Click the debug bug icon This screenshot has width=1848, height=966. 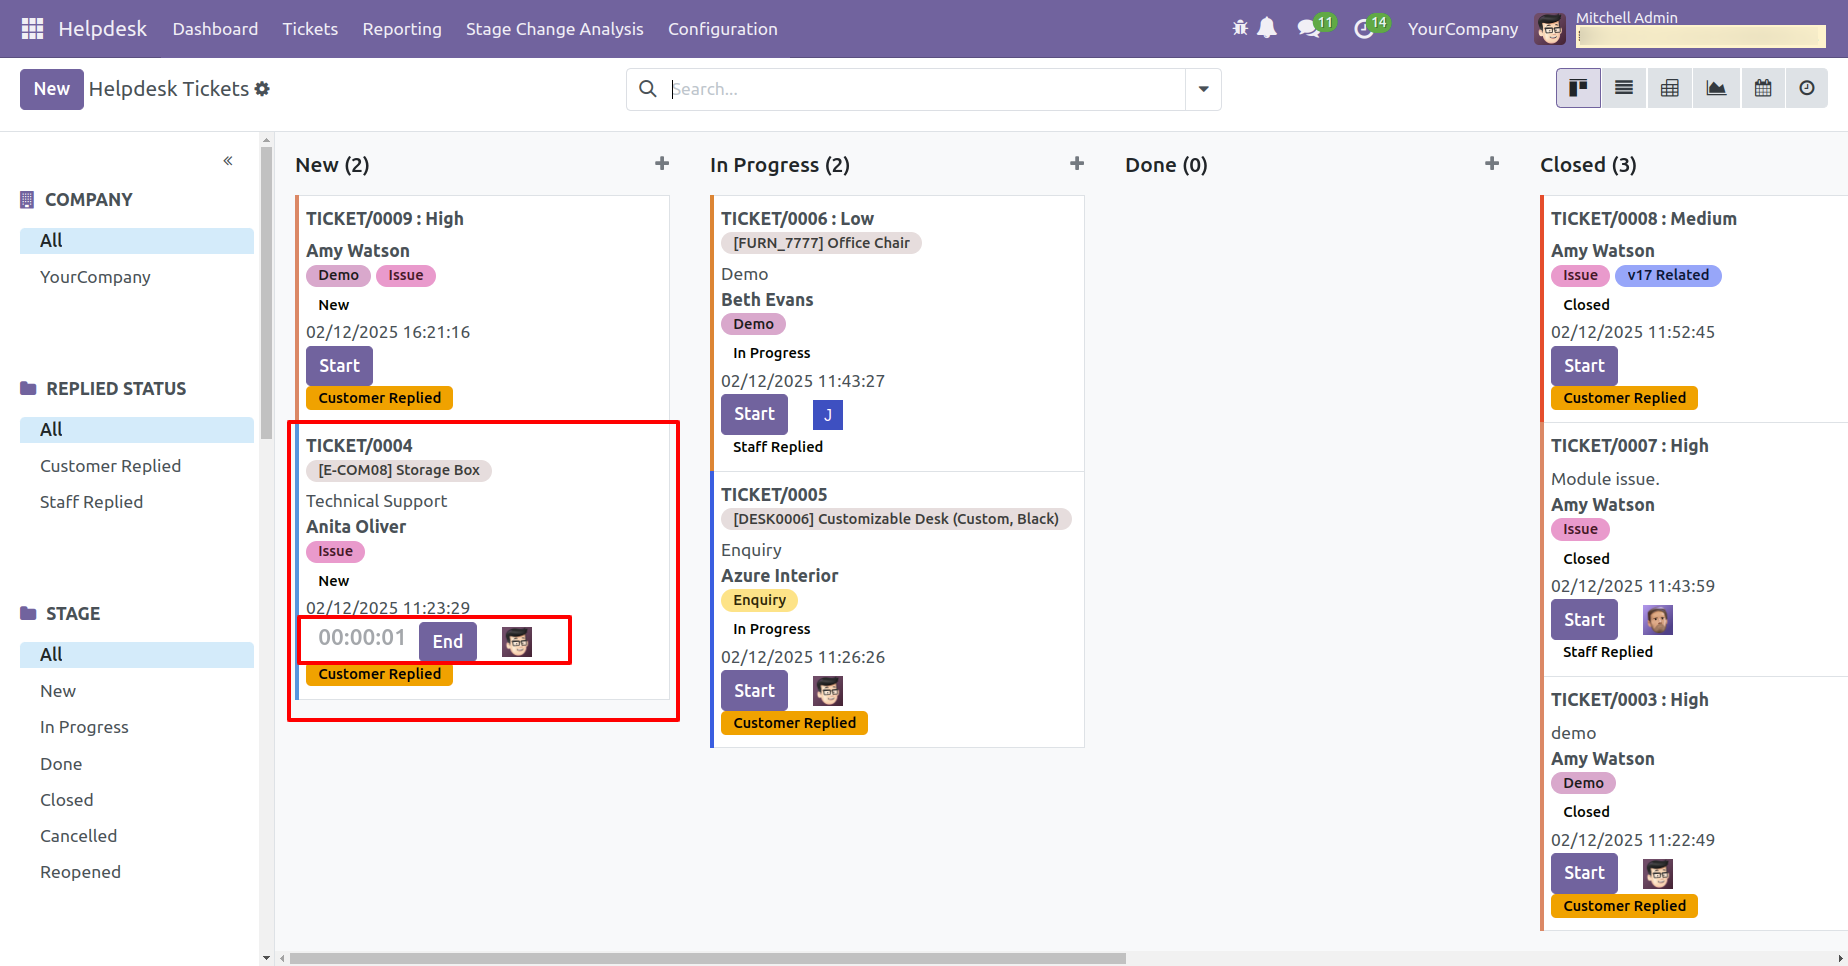click(x=1240, y=28)
